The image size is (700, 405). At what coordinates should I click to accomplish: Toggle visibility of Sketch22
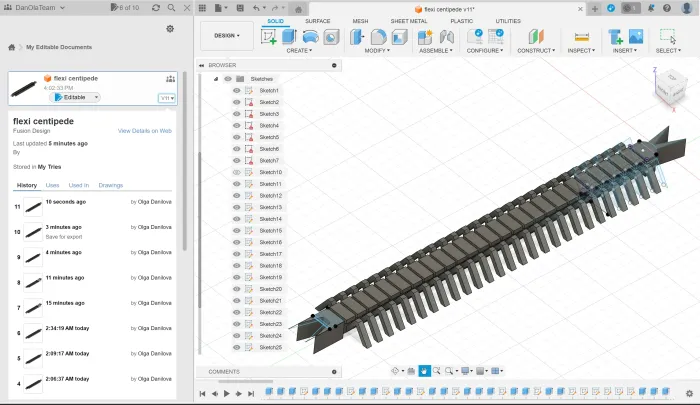tap(237, 312)
